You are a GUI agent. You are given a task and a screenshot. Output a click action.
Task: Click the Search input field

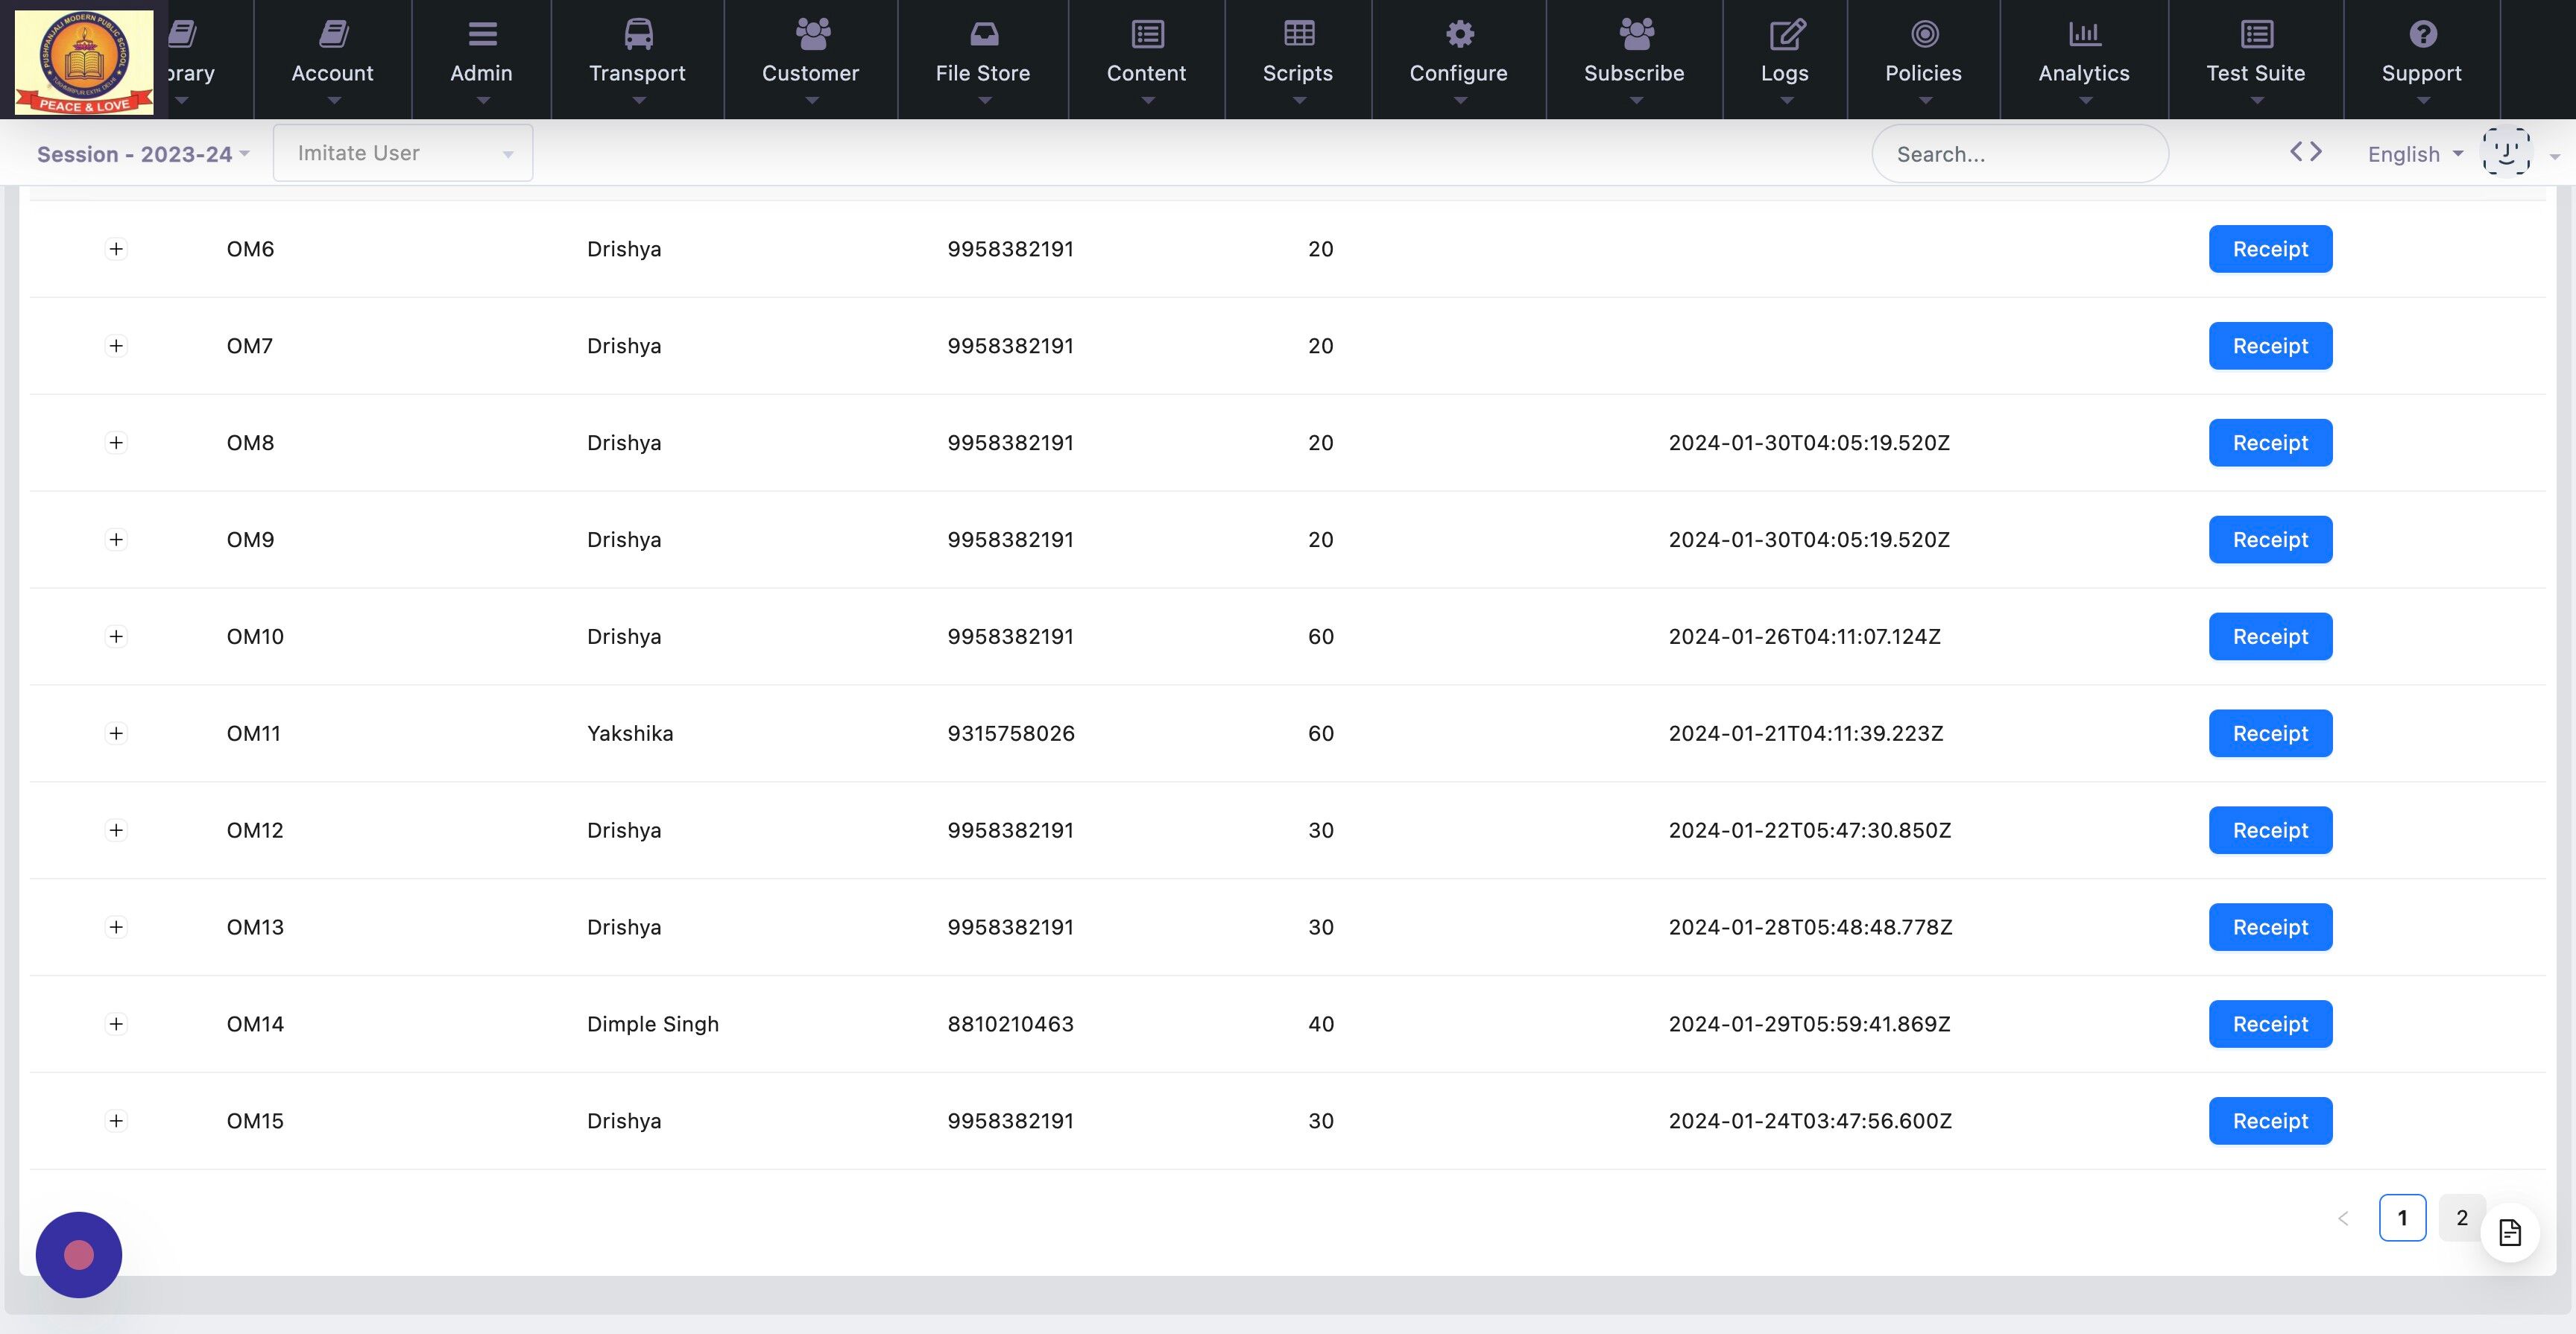pos(2020,154)
